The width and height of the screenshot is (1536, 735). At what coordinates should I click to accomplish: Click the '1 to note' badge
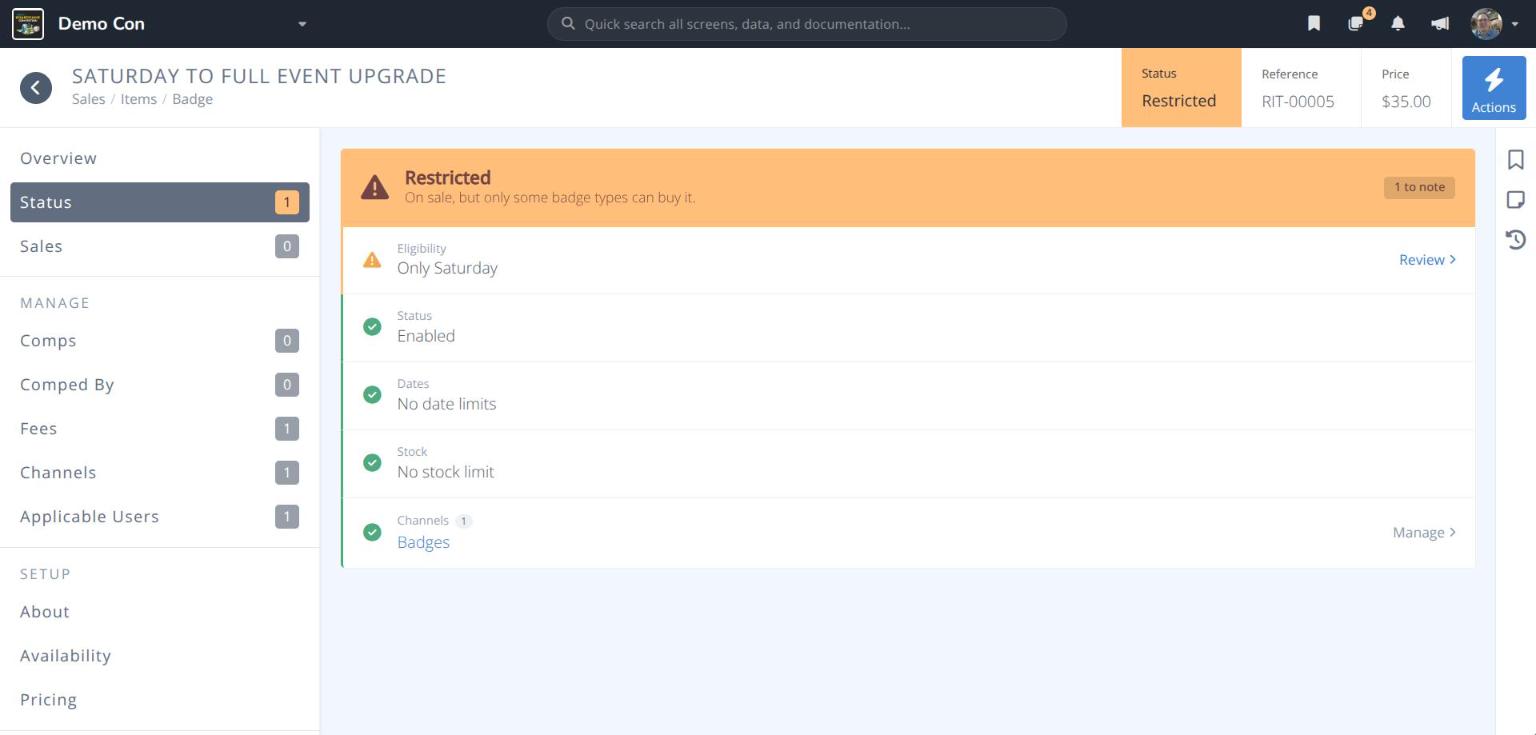(1419, 187)
